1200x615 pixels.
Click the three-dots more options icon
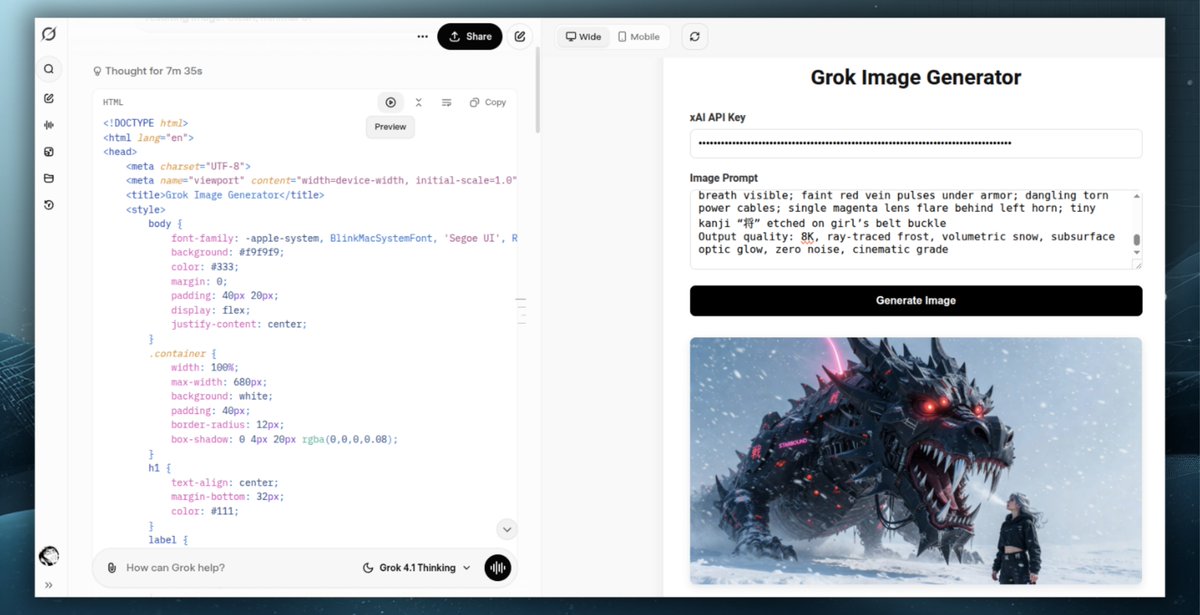click(422, 37)
